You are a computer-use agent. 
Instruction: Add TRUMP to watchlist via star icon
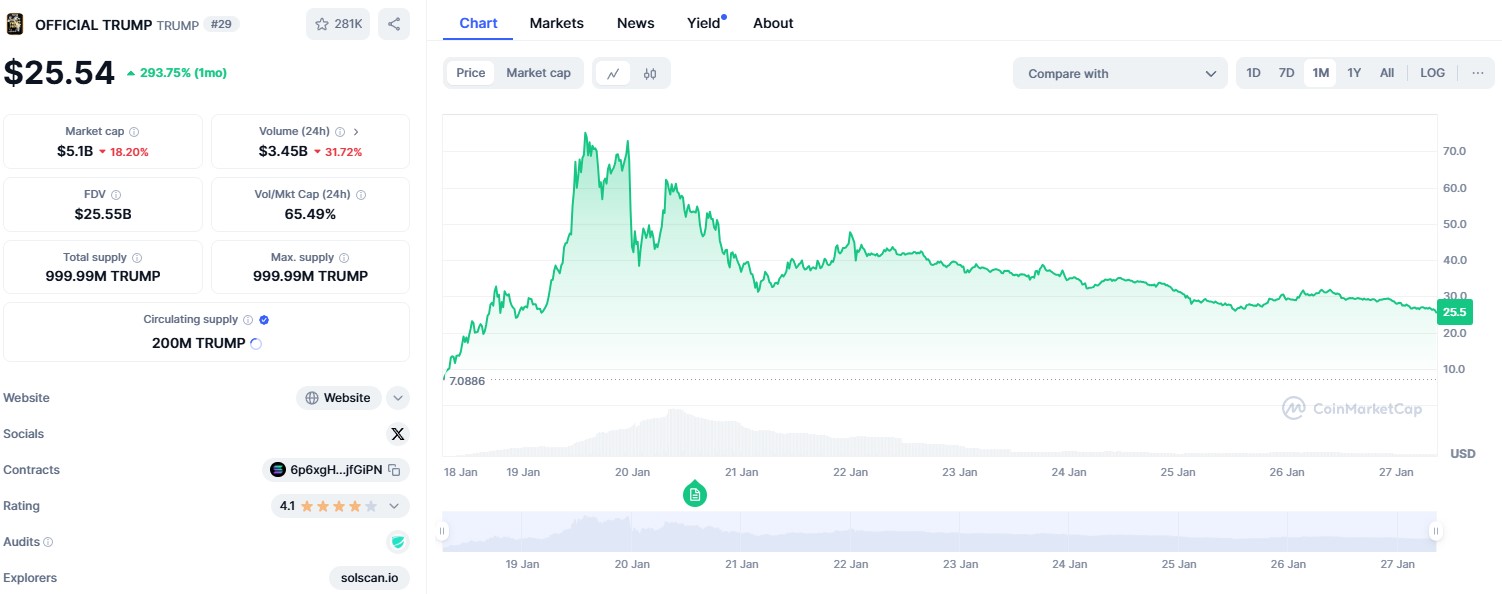click(x=322, y=23)
